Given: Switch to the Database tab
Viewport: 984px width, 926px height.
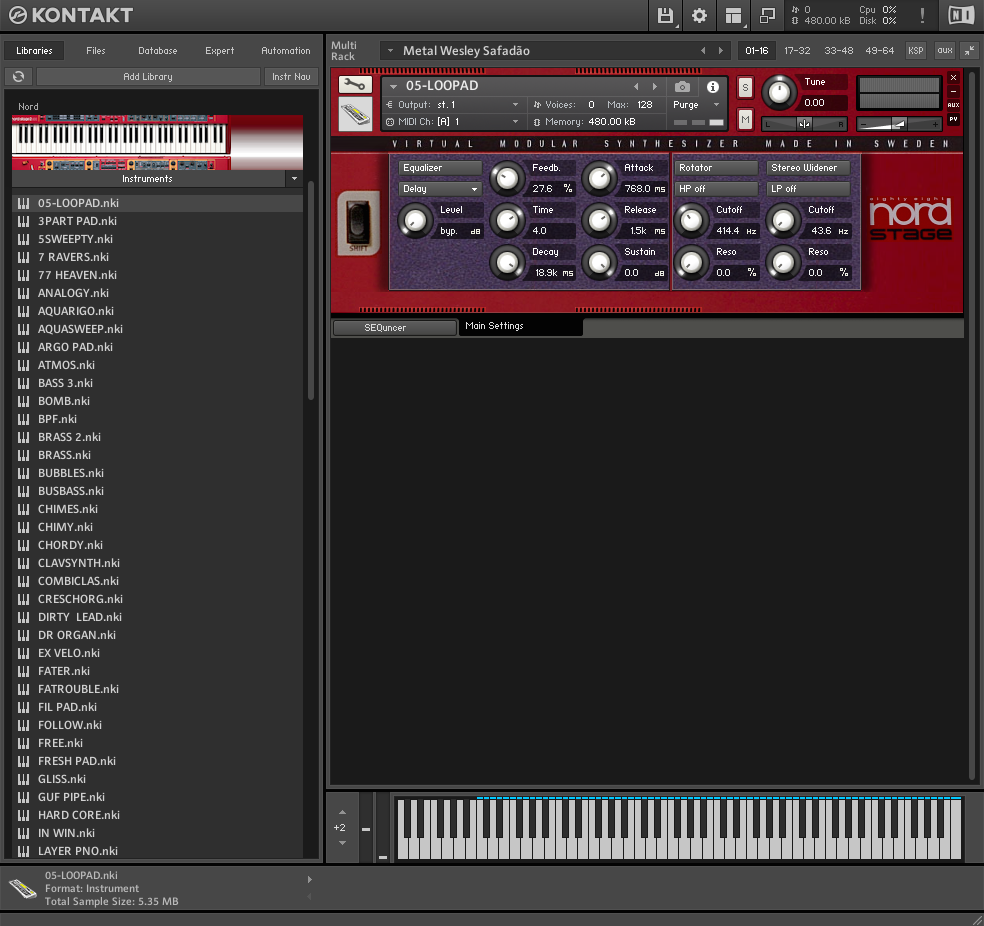Looking at the screenshot, I should click(x=158, y=51).
